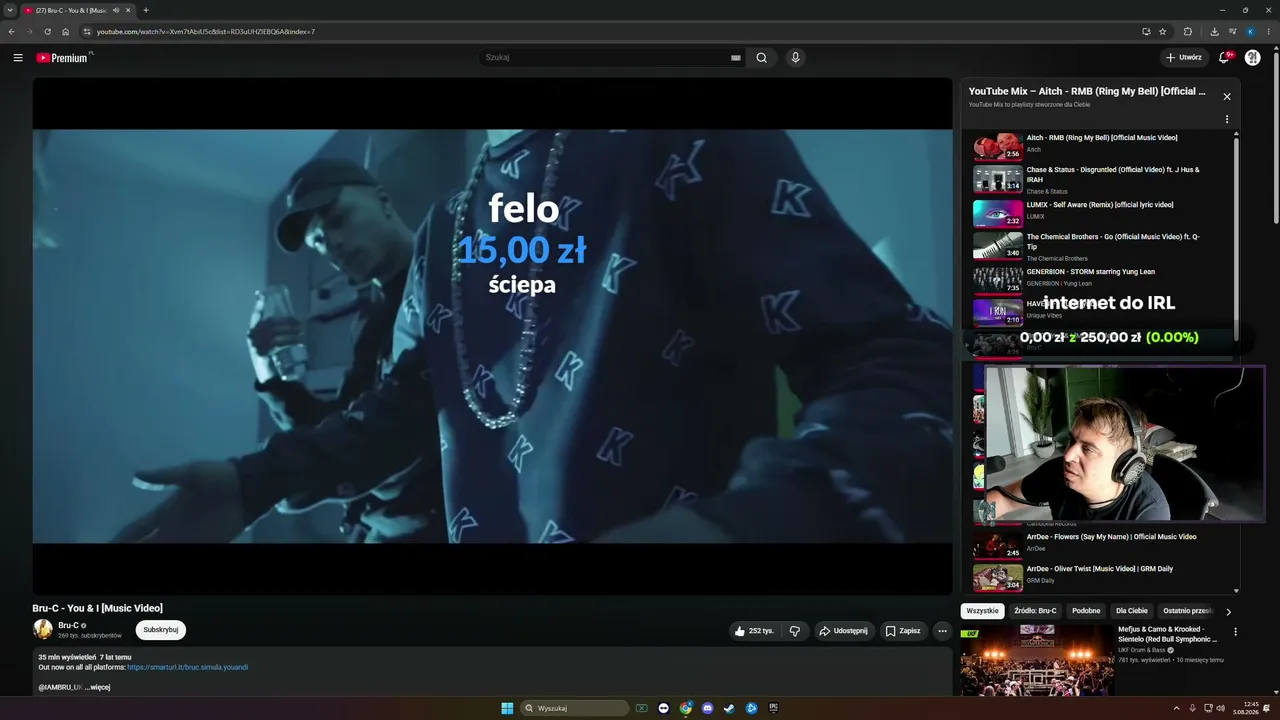Open Epic Games Launcher from taskbar
The image size is (1280, 720).
773,708
